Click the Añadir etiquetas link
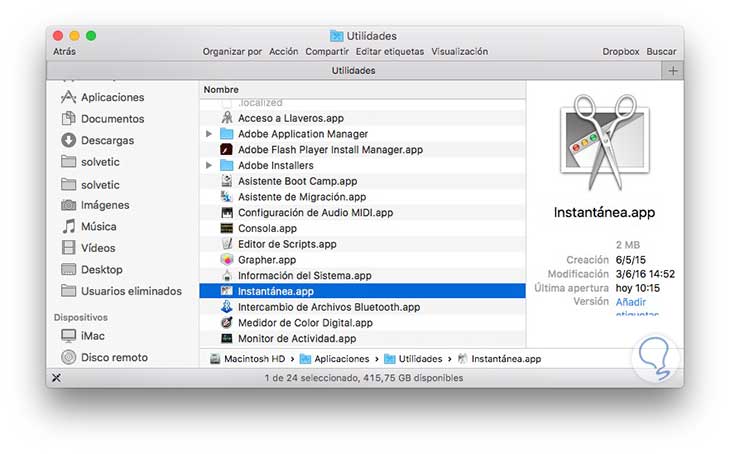Viewport: 730px width, 454px height. click(x=637, y=307)
